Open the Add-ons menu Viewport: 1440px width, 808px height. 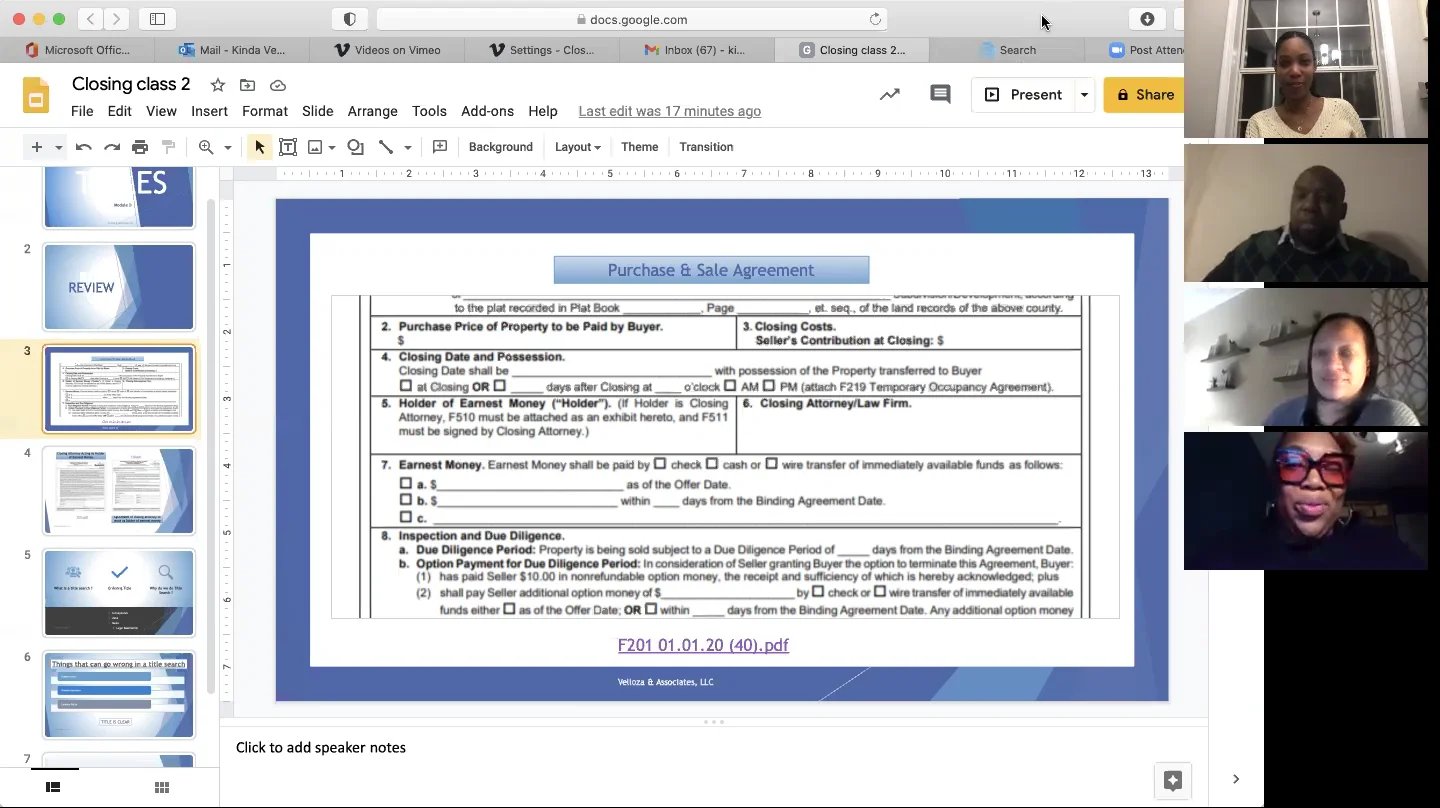click(x=487, y=111)
